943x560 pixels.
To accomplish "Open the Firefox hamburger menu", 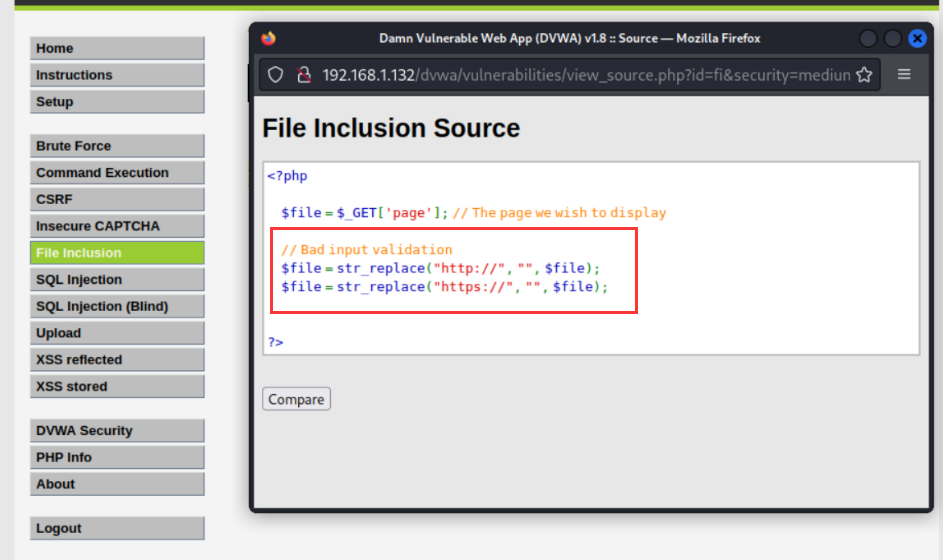I will [x=904, y=75].
